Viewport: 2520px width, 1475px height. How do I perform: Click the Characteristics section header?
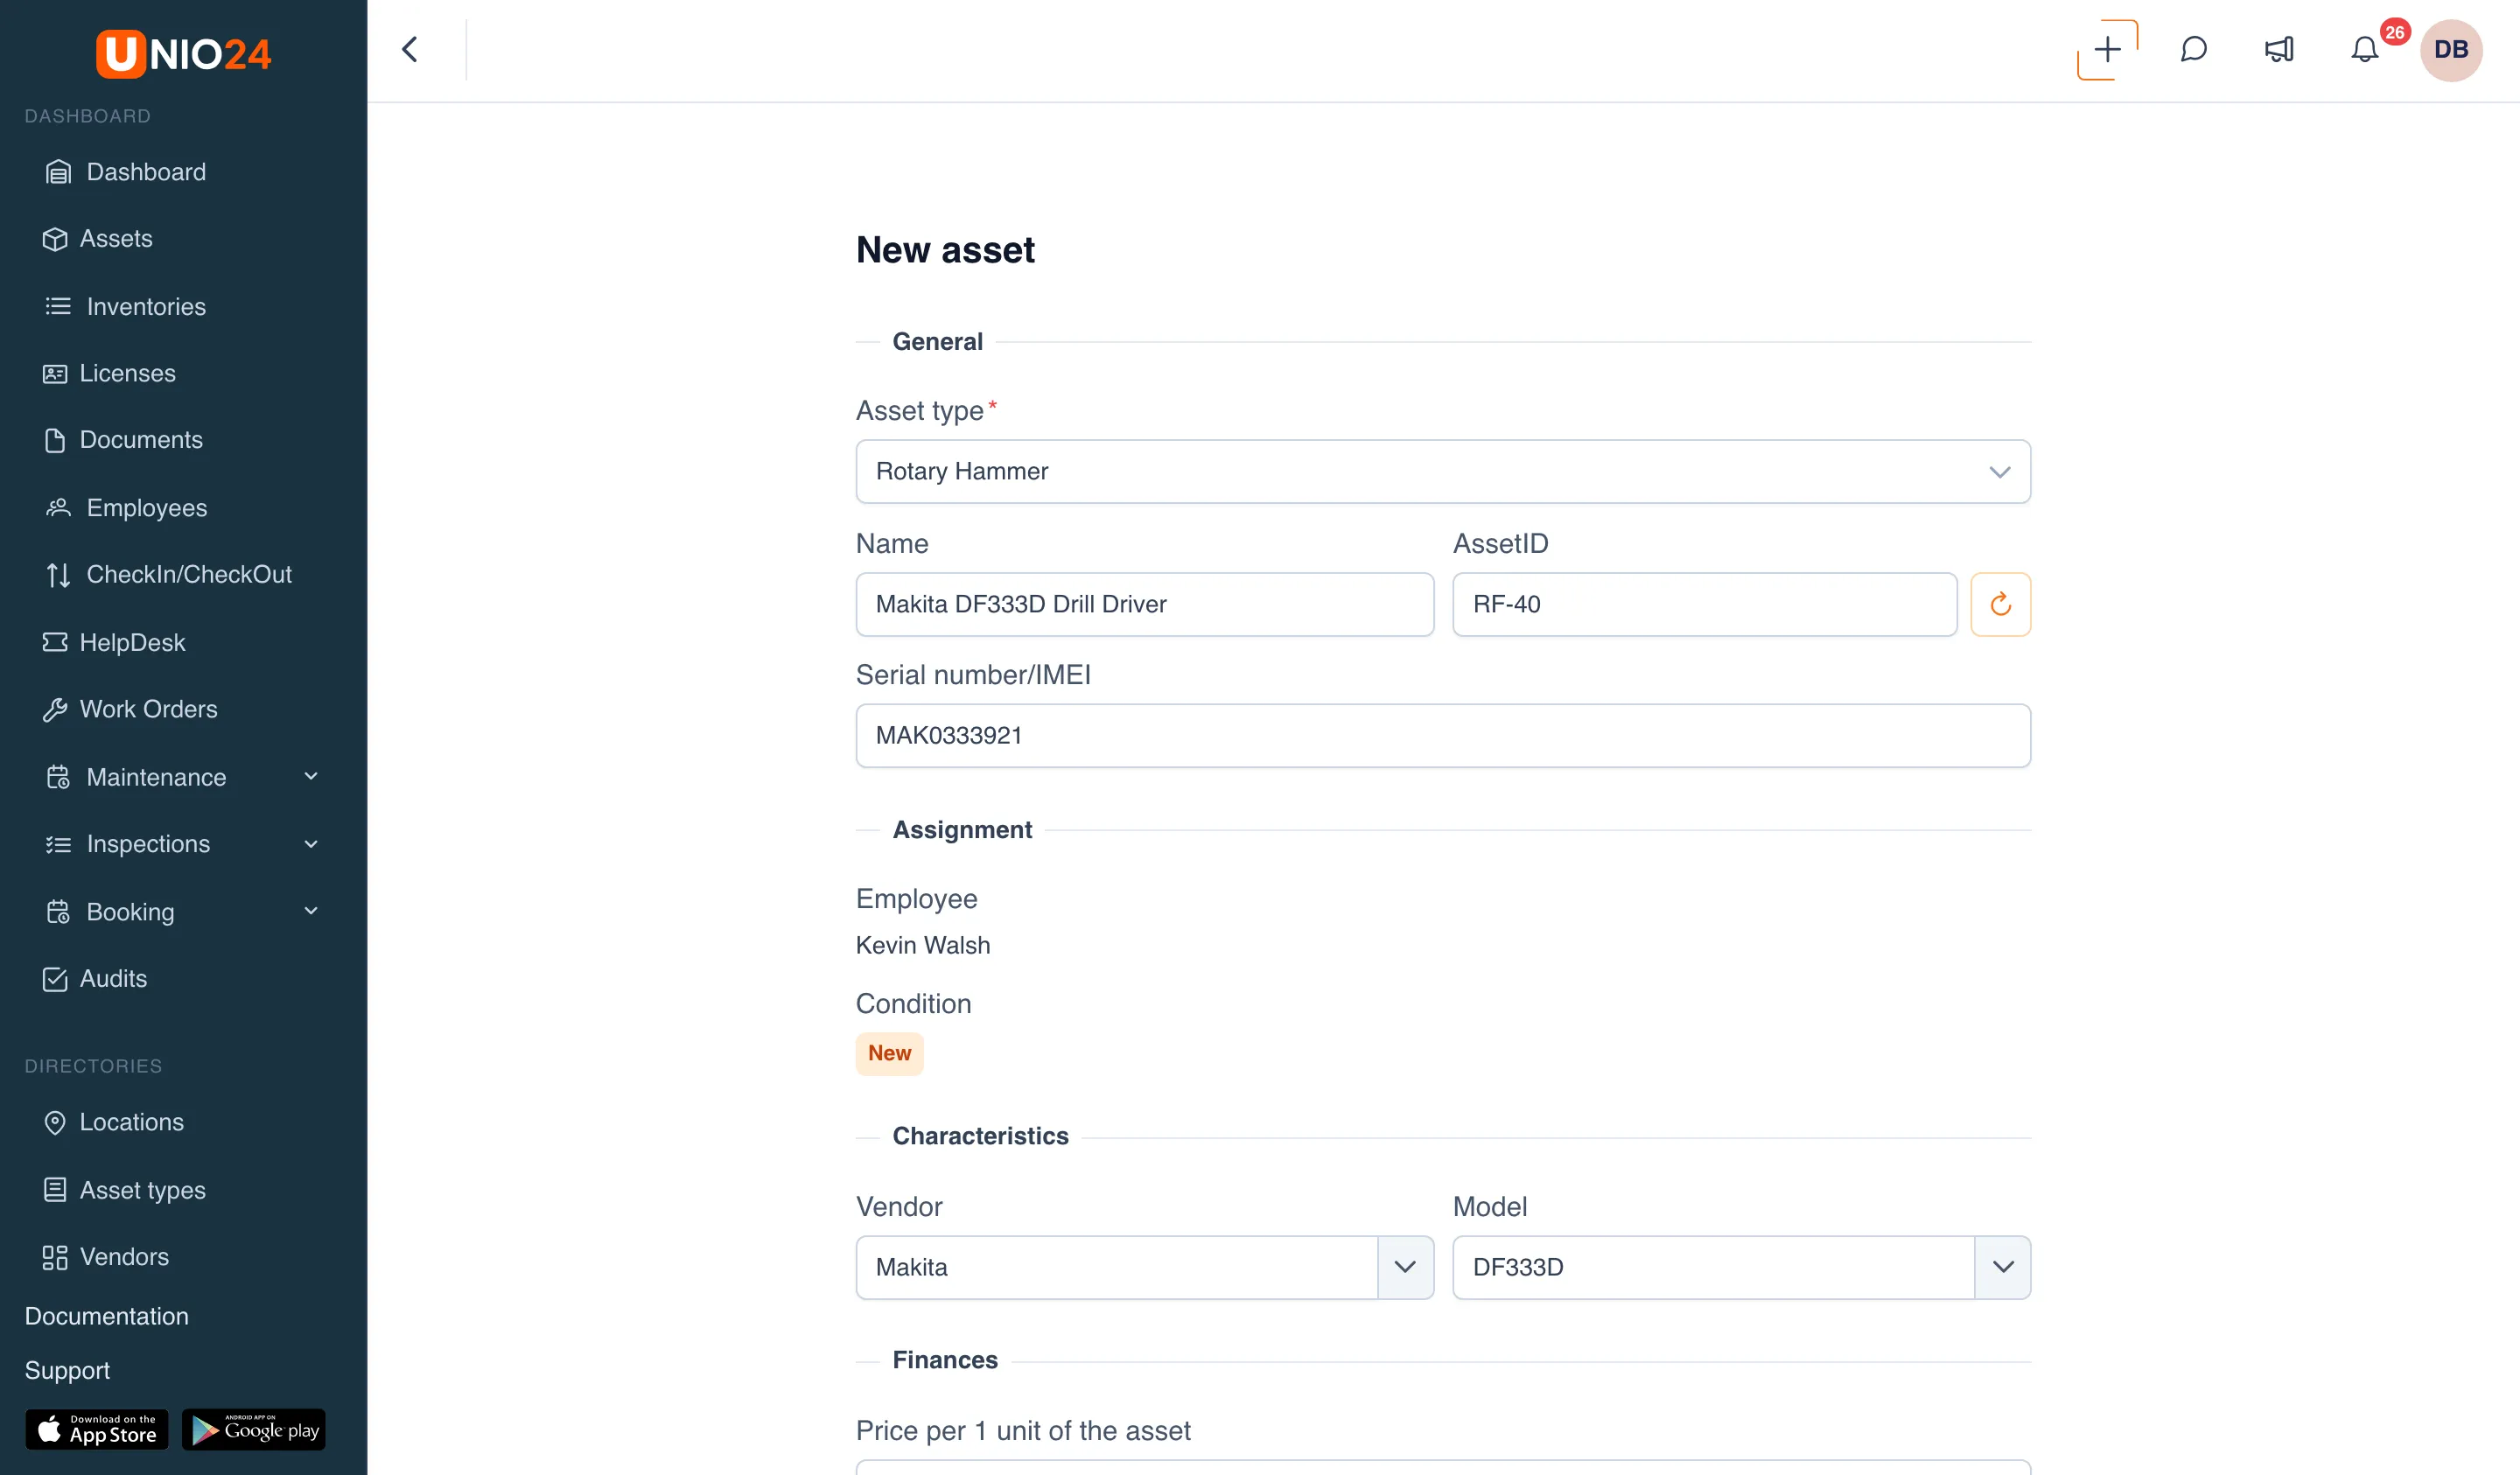[980, 1136]
